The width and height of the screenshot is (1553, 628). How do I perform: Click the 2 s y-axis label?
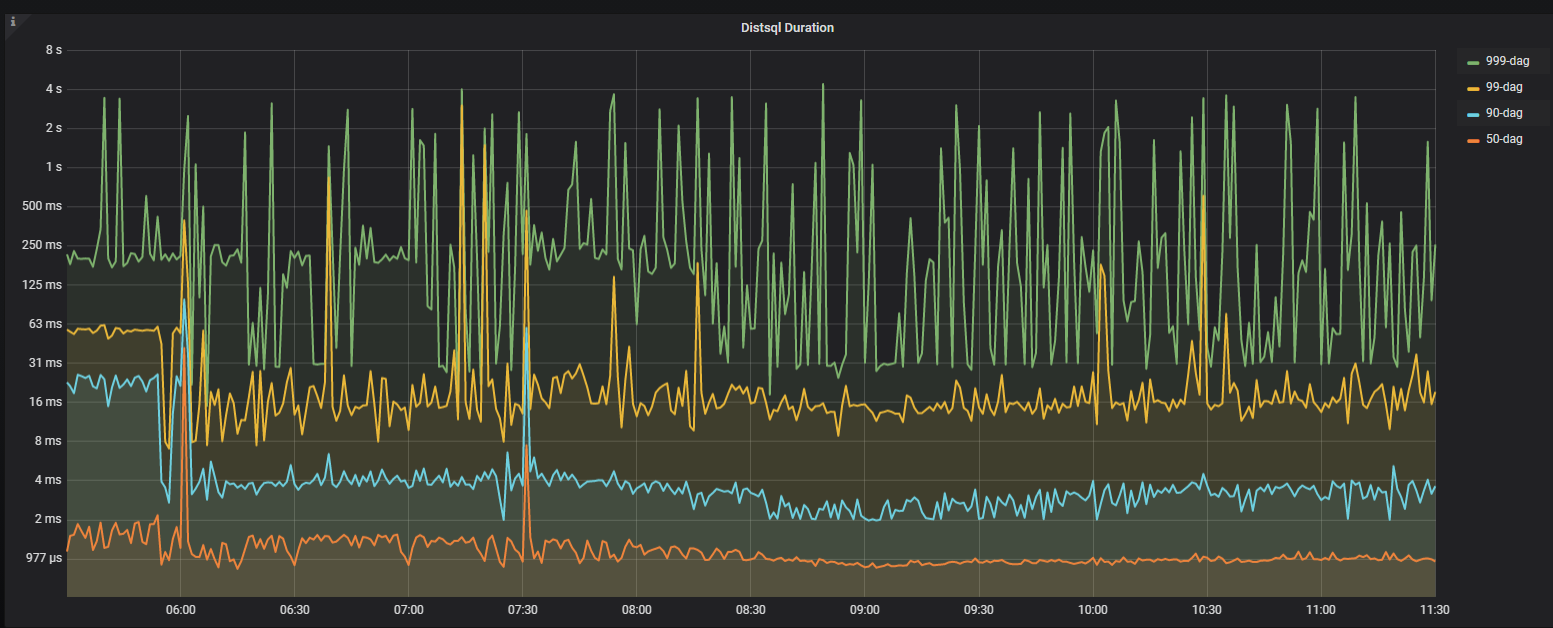click(x=54, y=127)
